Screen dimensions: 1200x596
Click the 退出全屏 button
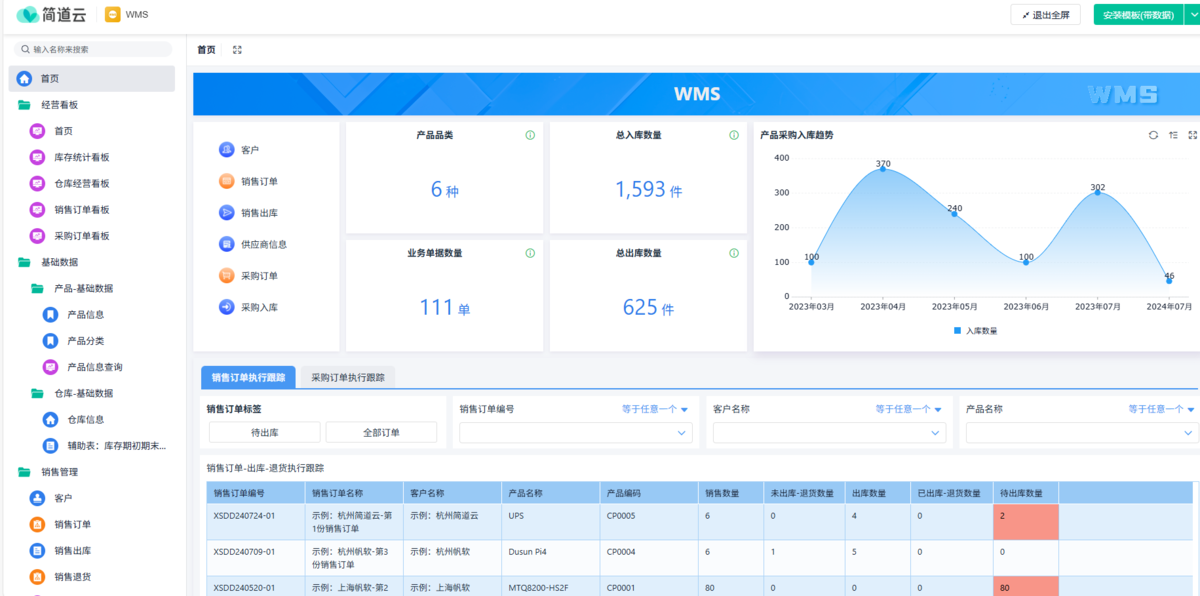coord(1045,15)
